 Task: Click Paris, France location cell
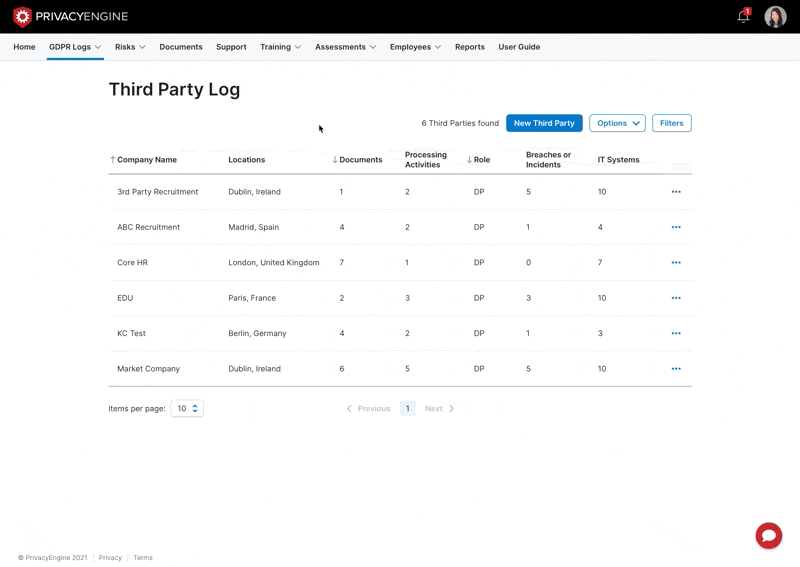252,298
